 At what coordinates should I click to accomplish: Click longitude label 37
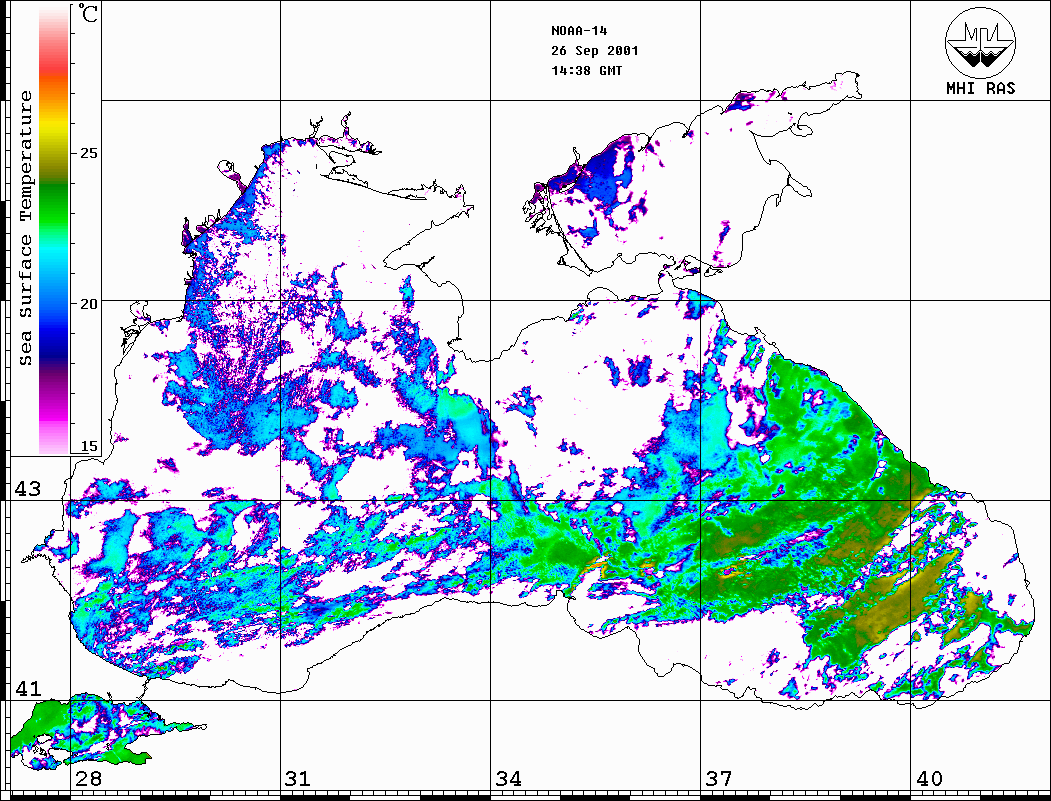719,778
